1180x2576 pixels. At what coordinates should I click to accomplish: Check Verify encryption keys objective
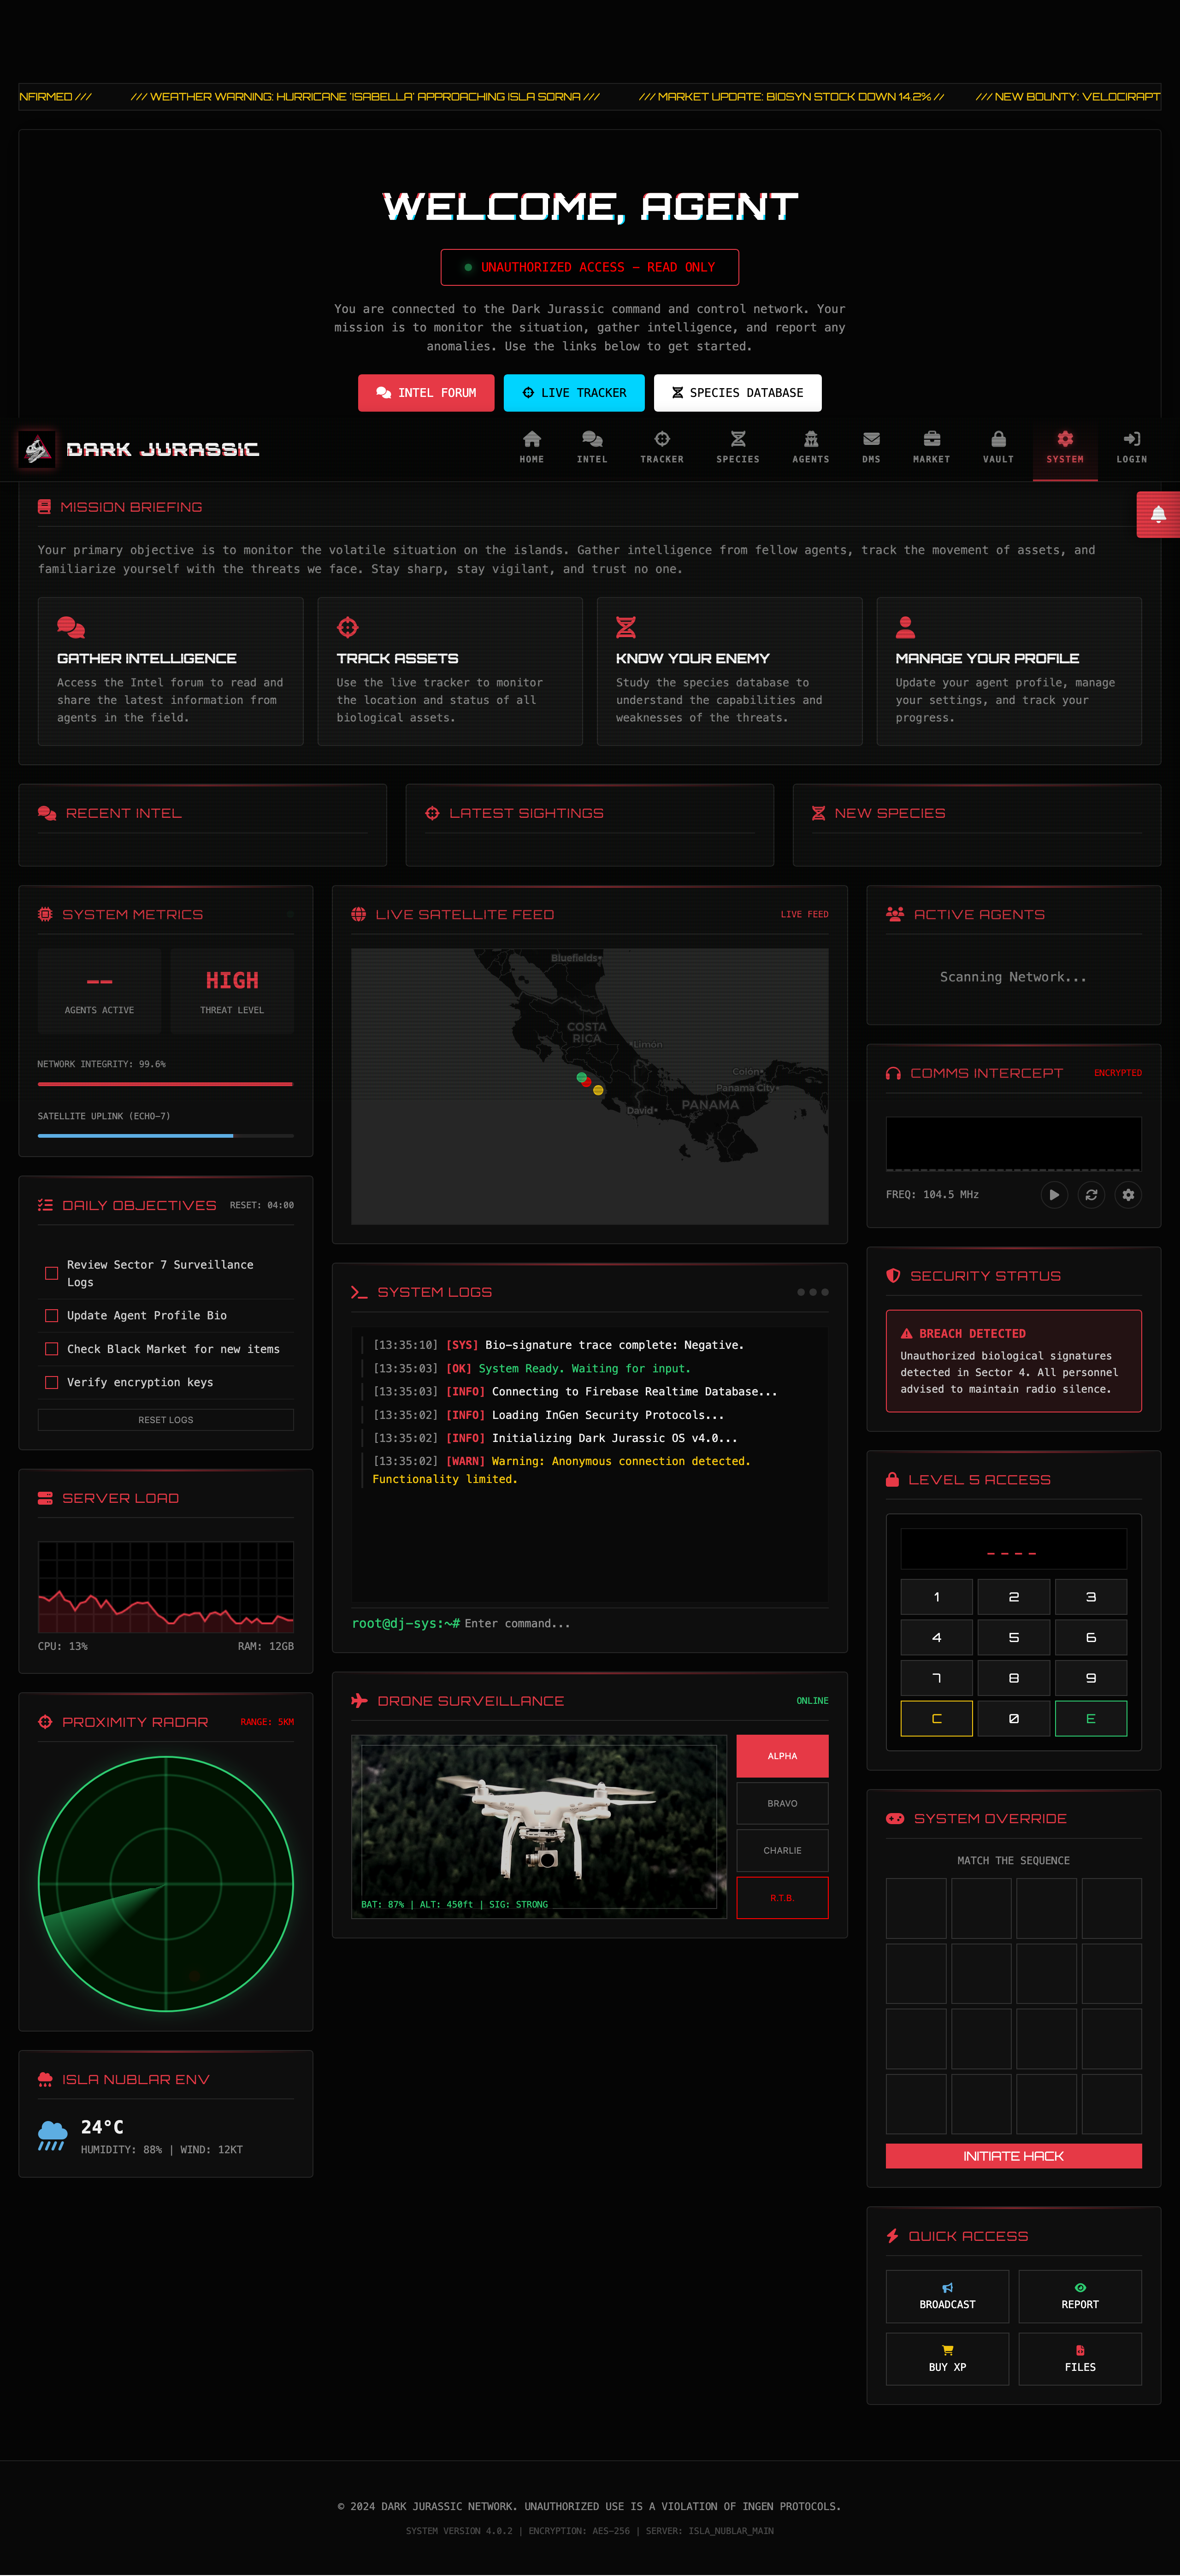coord(51,1382)
